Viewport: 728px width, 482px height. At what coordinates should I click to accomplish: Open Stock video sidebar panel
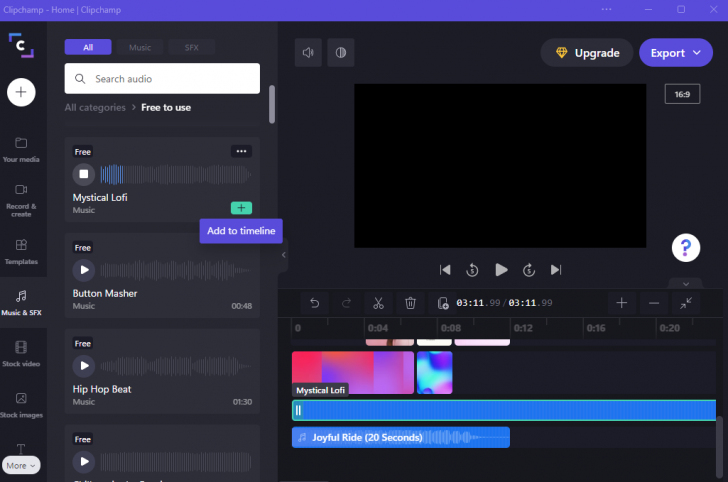click(21, 354)
